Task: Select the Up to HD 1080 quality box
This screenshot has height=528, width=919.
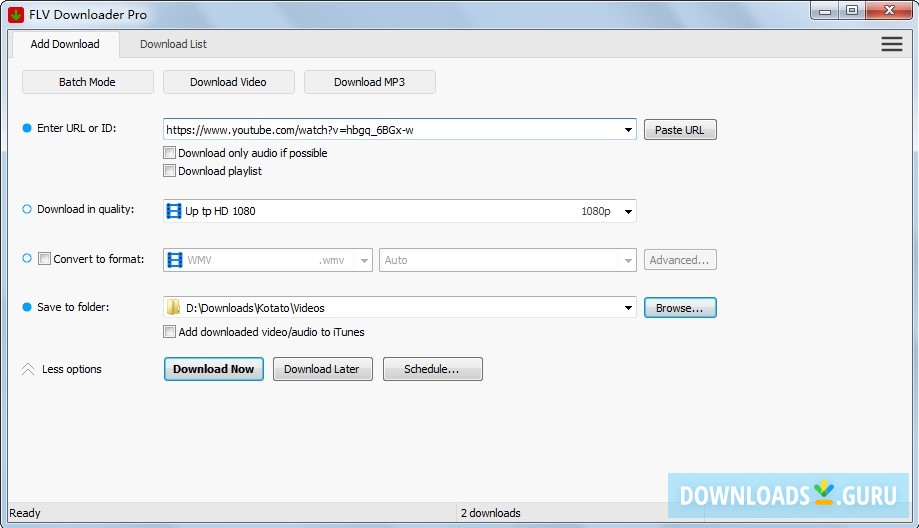Action: tap(400, 211)
